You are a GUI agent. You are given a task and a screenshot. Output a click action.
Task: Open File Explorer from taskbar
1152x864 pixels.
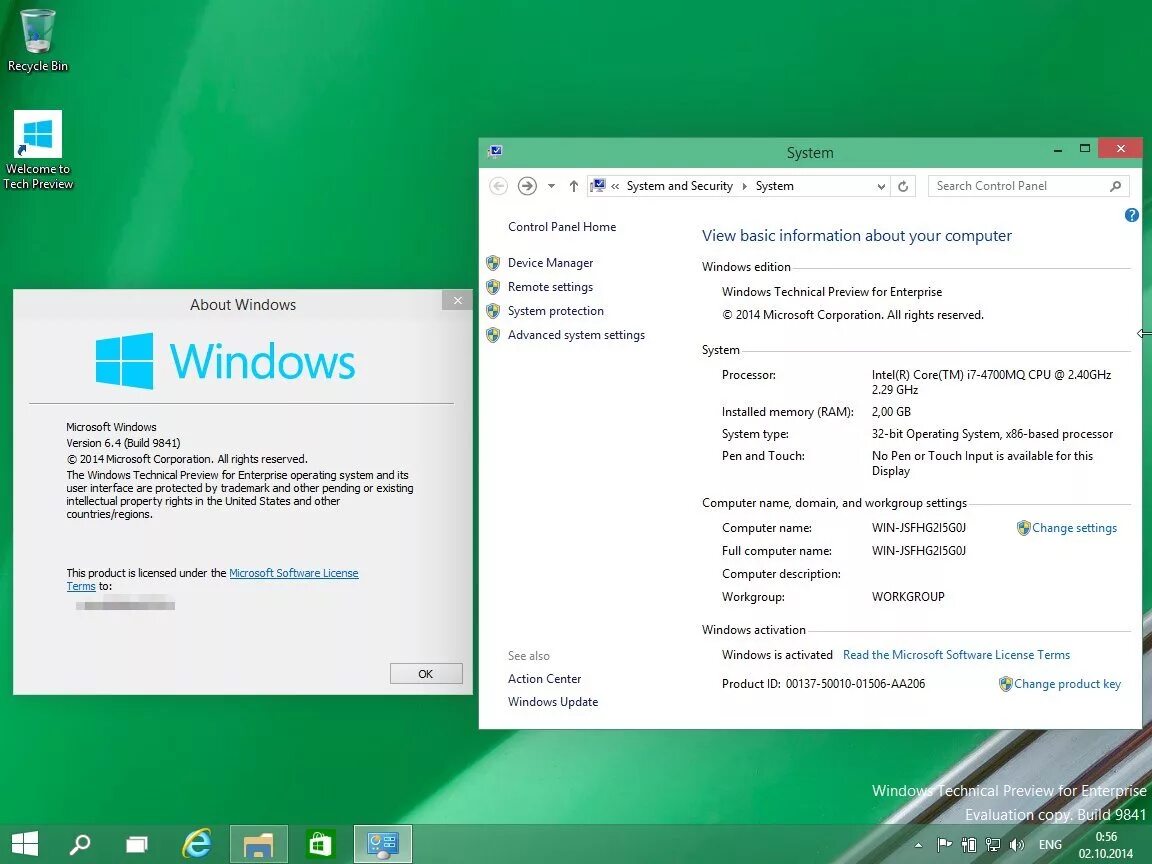coord(258,844)
